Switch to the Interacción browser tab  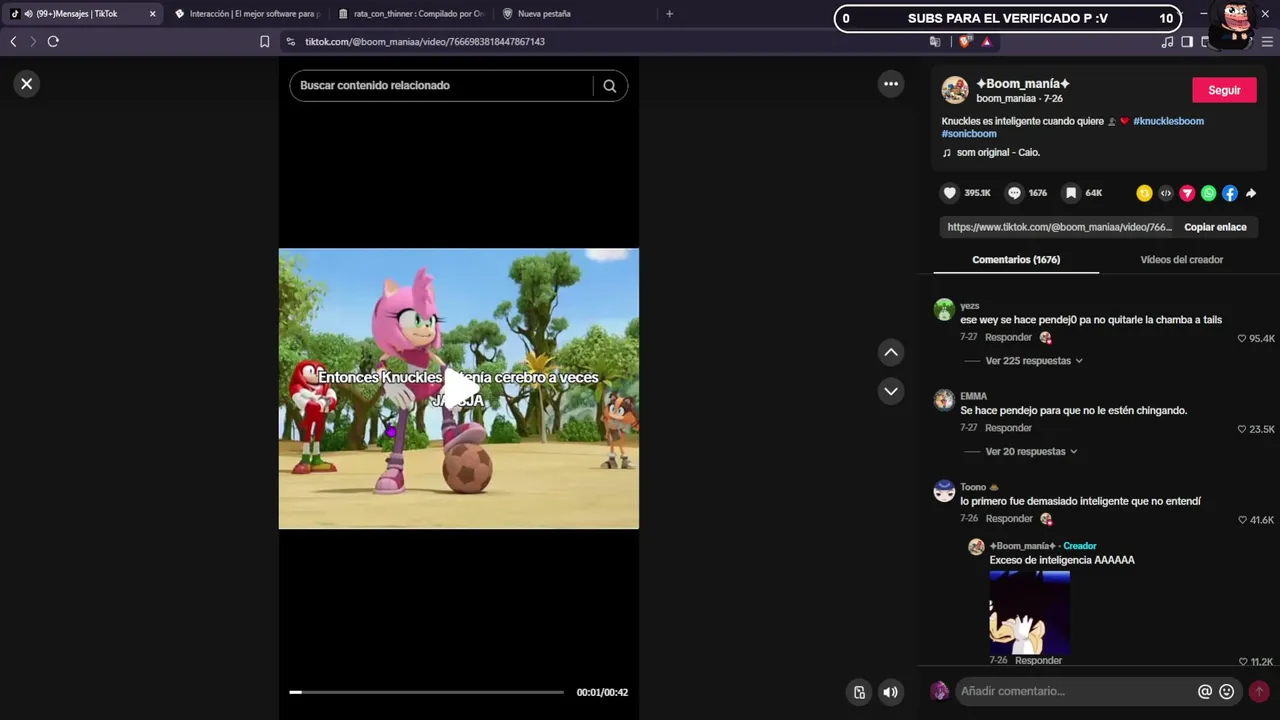point(247,14)
